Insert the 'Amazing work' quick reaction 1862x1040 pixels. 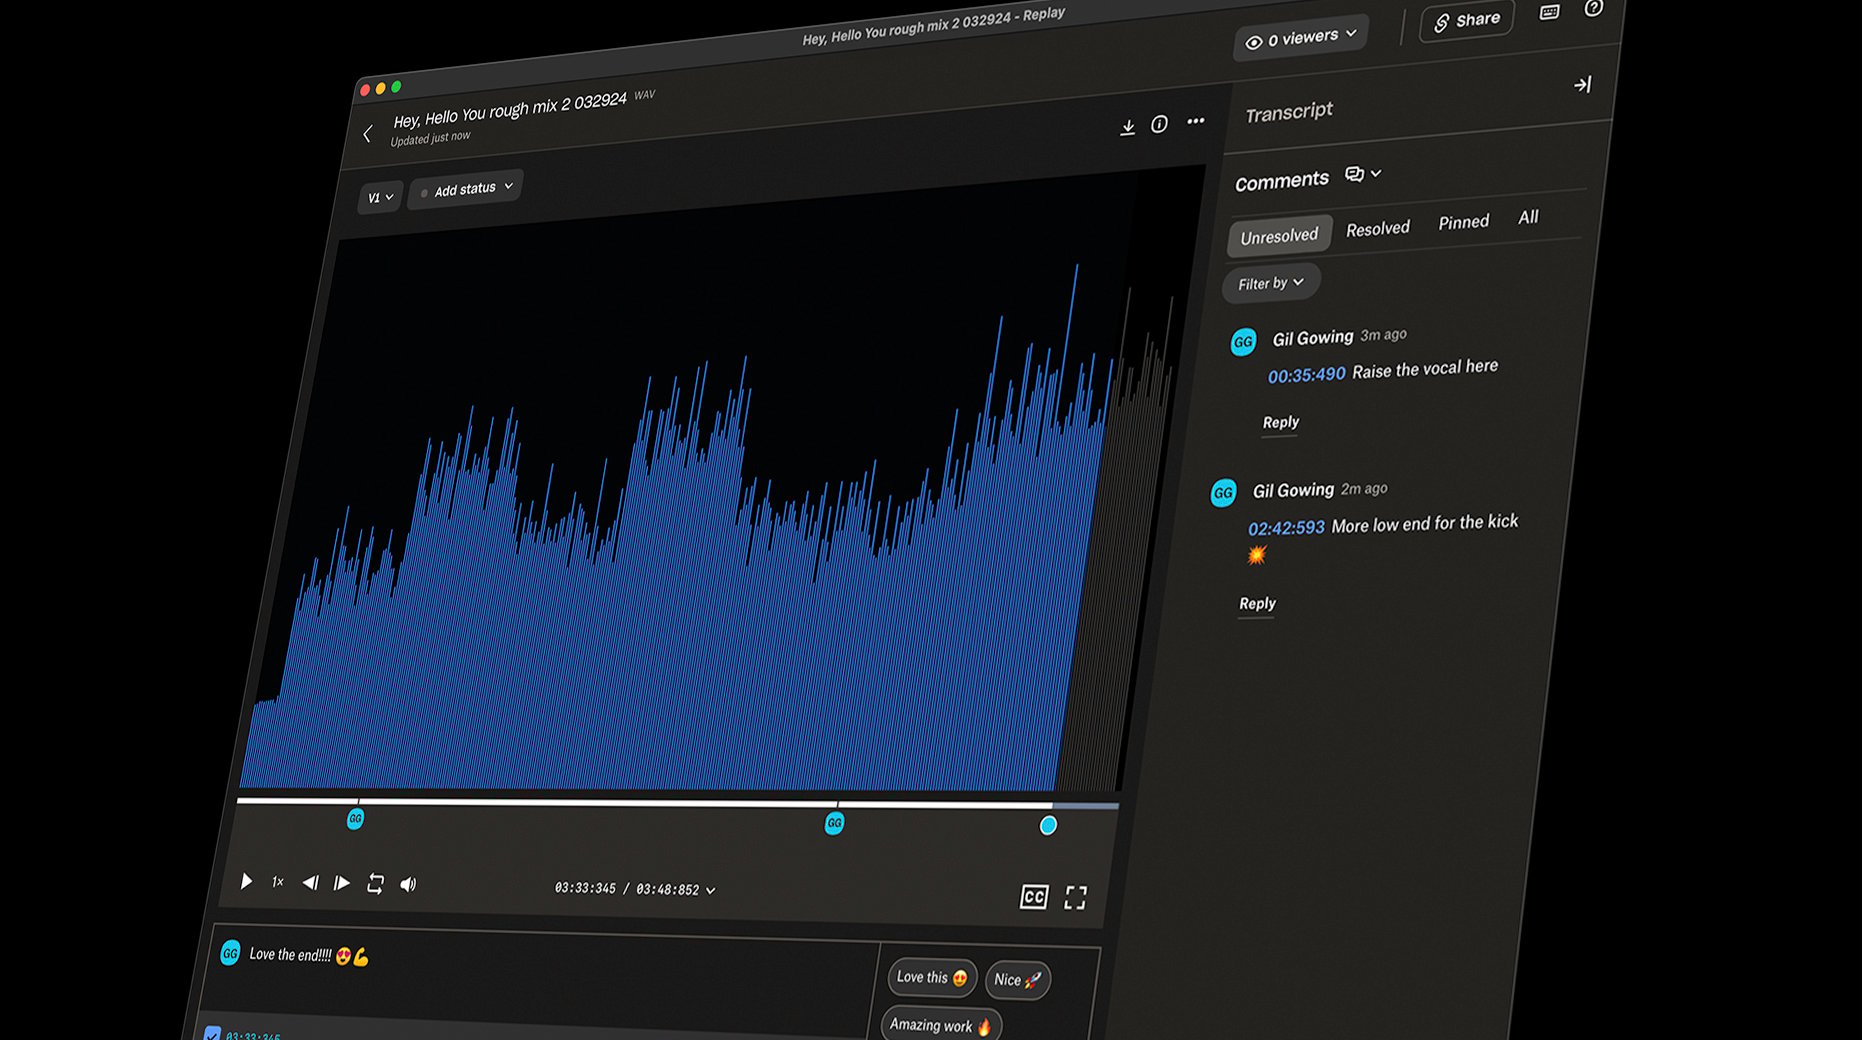[941, 1025]
